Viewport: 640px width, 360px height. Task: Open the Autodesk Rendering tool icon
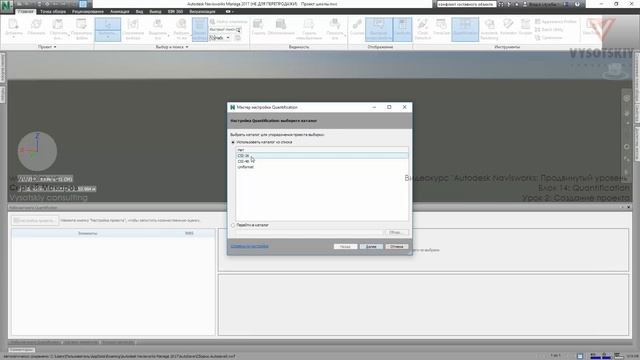pyautogui.click(x=489, y=25)
